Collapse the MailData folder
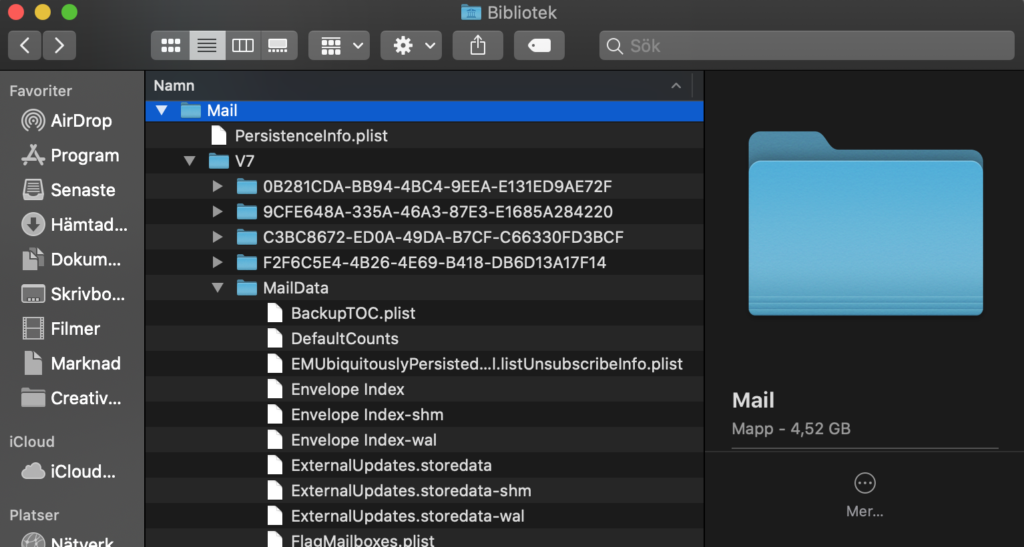 tap(217, 288)
